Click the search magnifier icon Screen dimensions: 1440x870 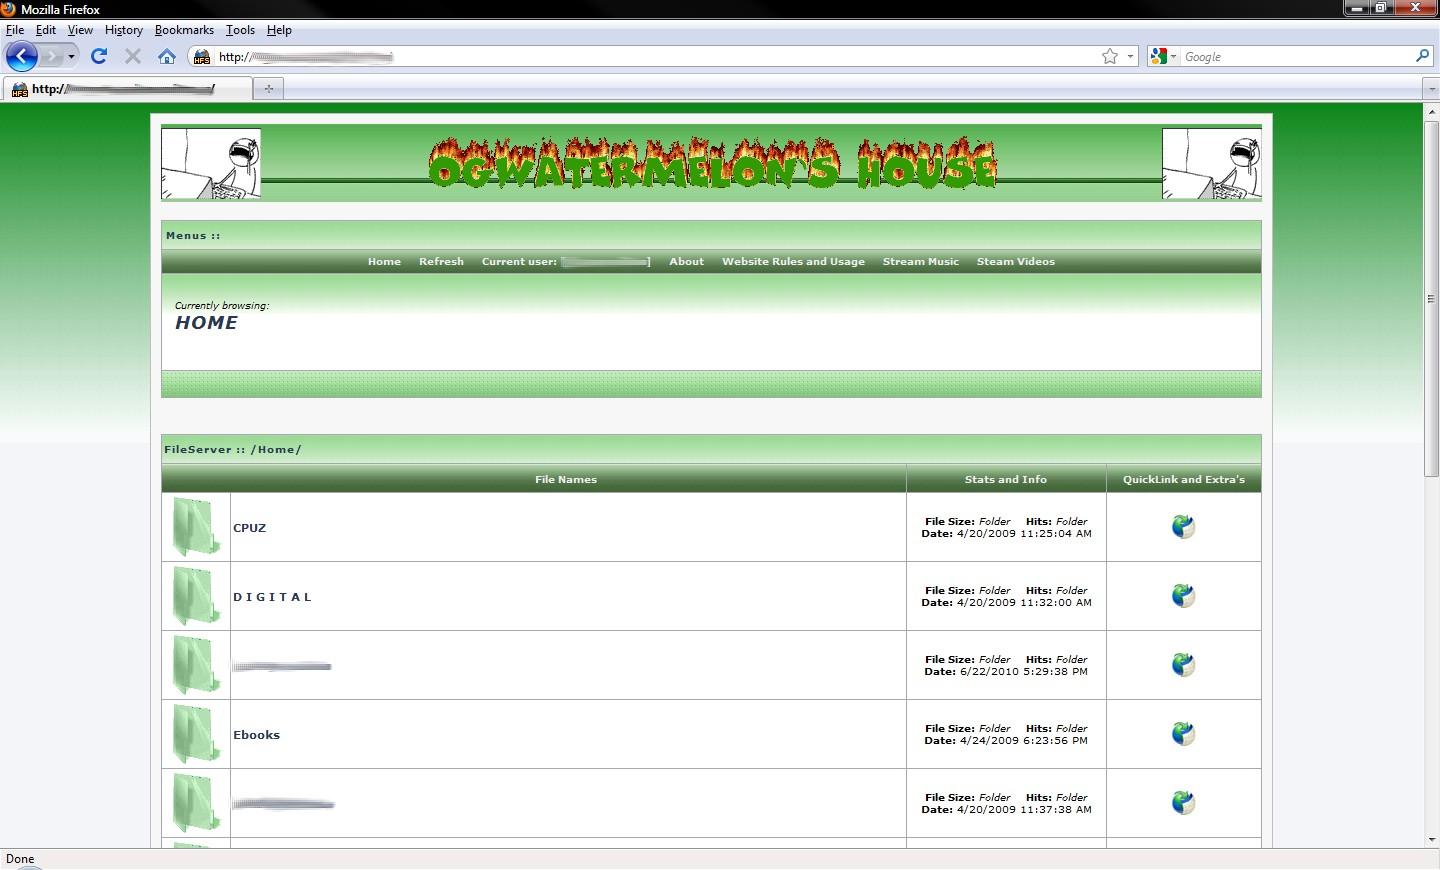click(1423, 56)
